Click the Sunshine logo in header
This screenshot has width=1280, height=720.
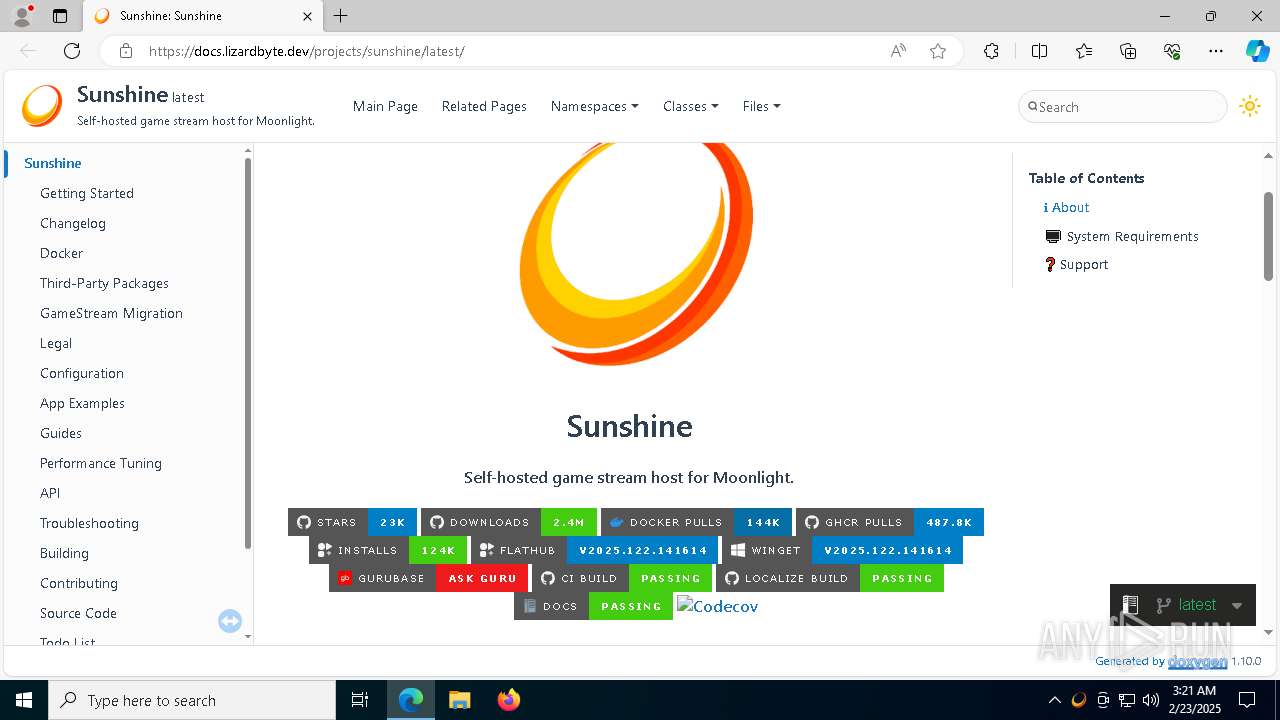(42, 106)
